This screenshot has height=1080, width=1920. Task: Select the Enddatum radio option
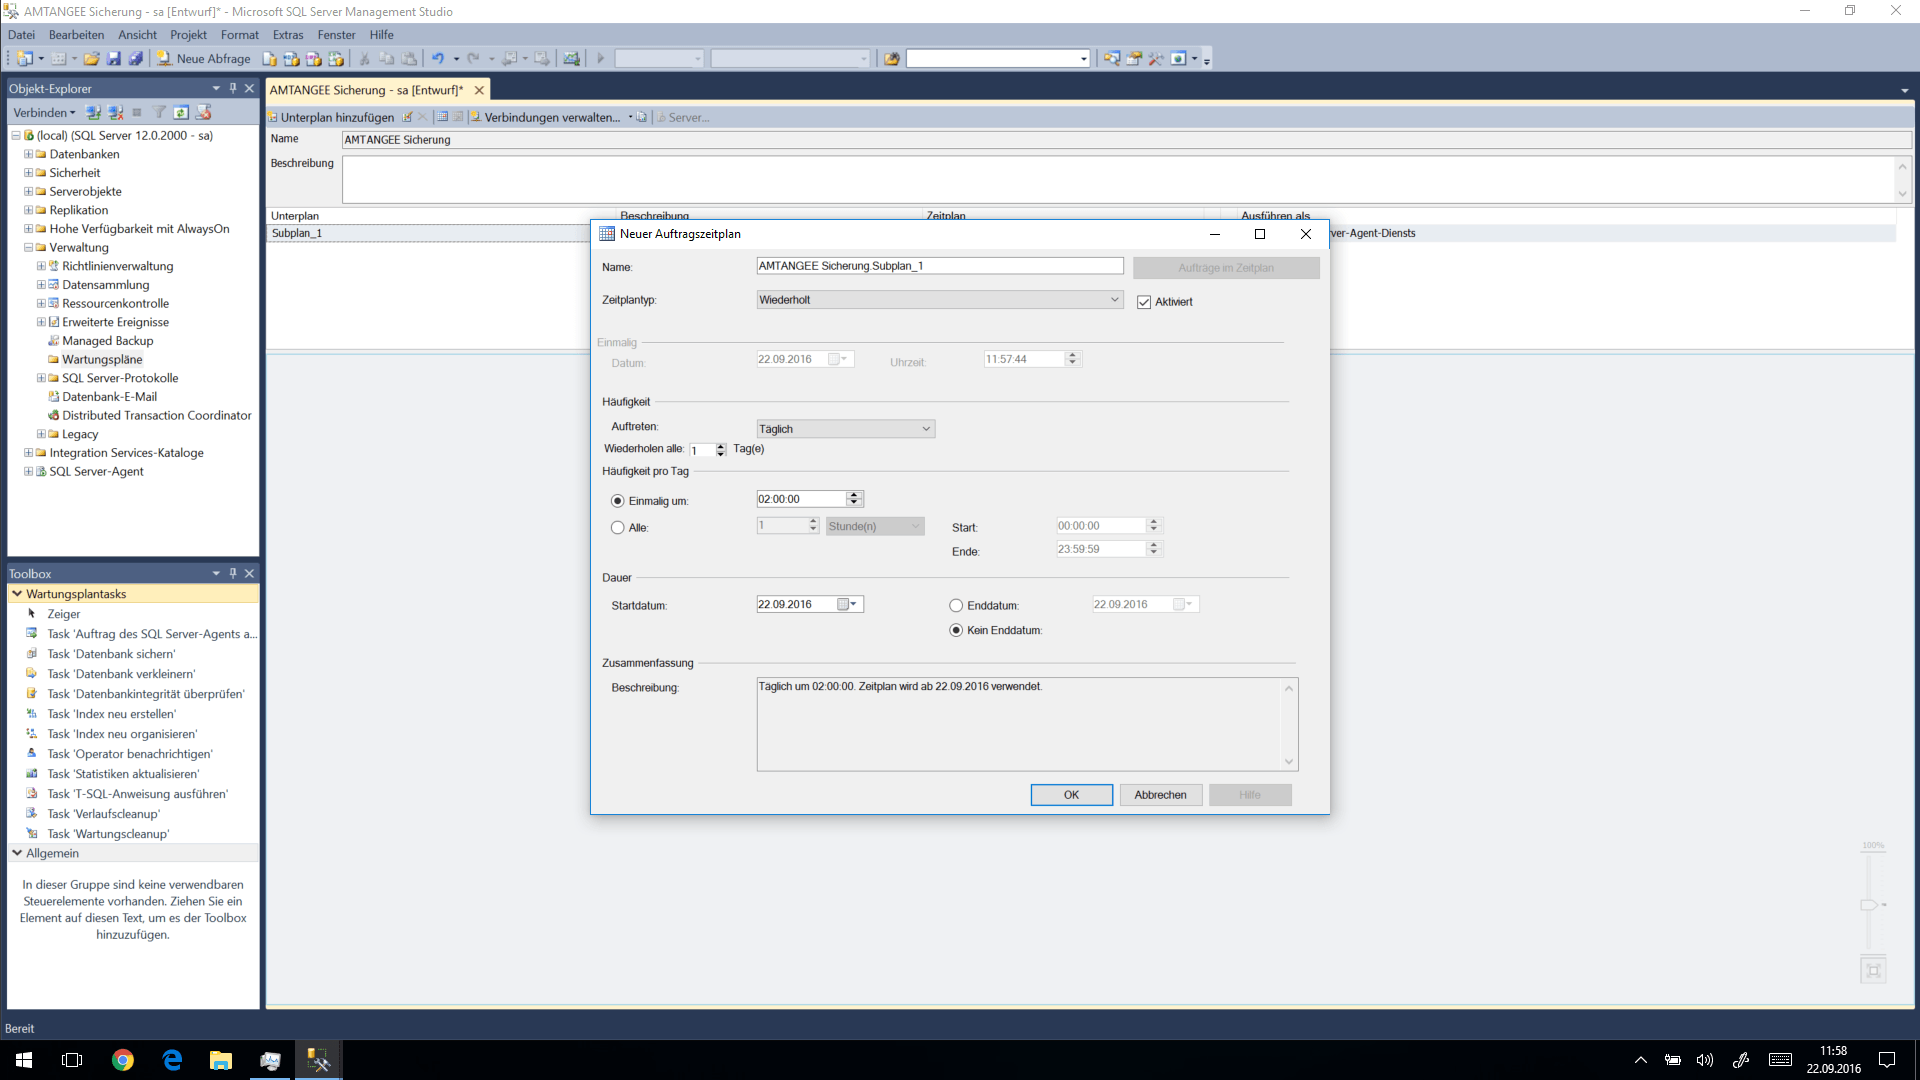(956, 606)
